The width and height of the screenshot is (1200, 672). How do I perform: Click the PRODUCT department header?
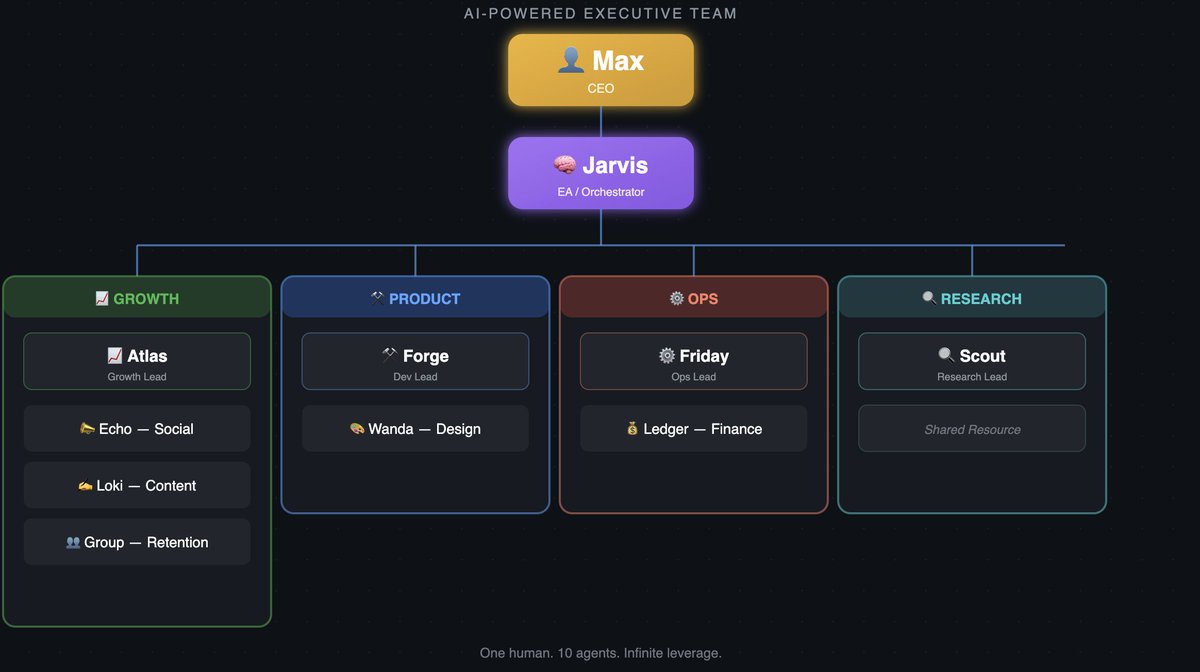(415, 297)
